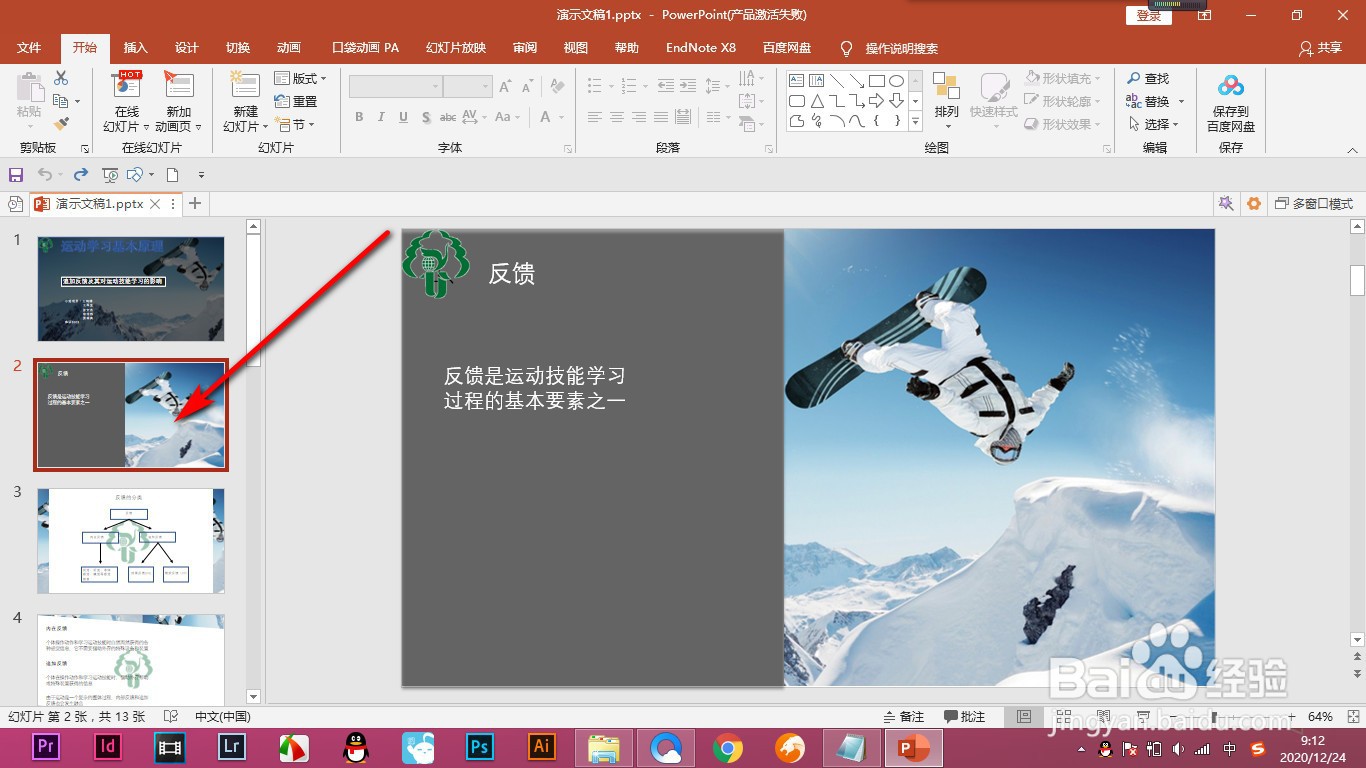1366x768 pixels.
Task: Select slide 3 thumbnail
Action: click(131, 541)
